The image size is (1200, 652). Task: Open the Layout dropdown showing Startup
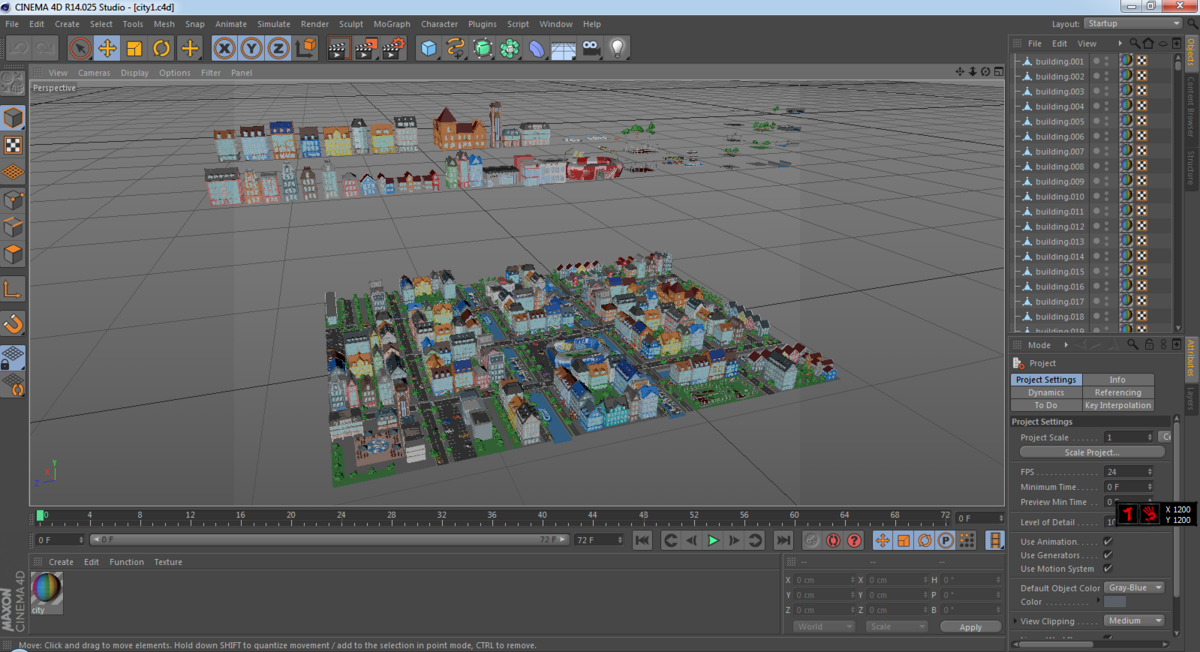click(1134, 23)
